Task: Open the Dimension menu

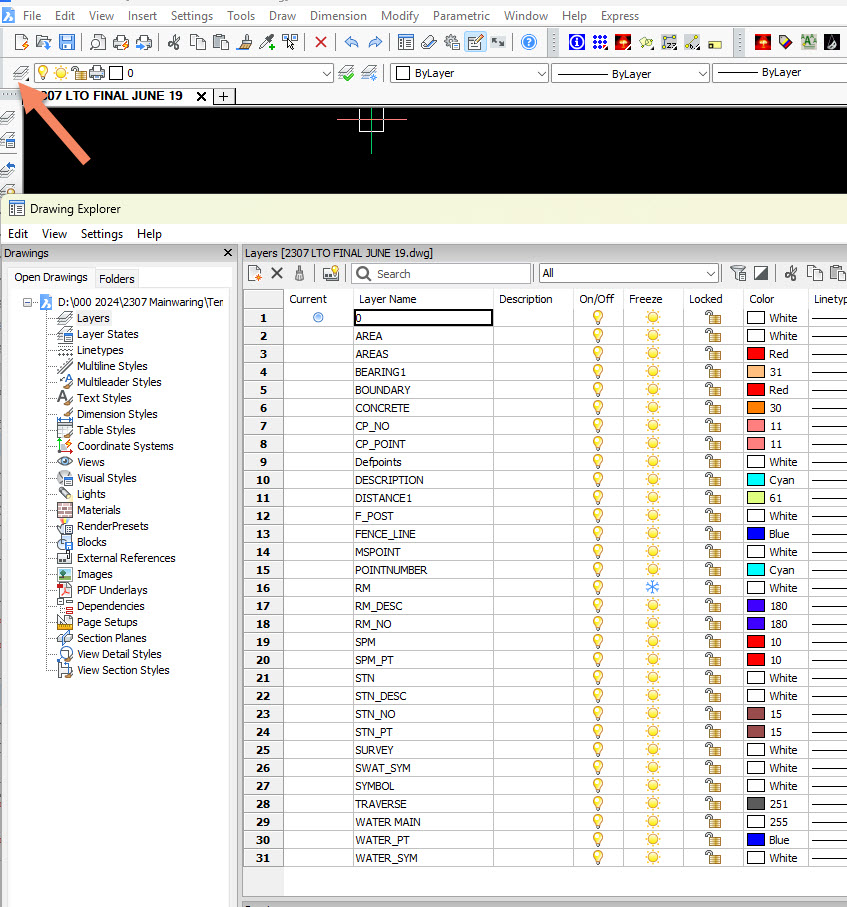Action: click(338, 16)
